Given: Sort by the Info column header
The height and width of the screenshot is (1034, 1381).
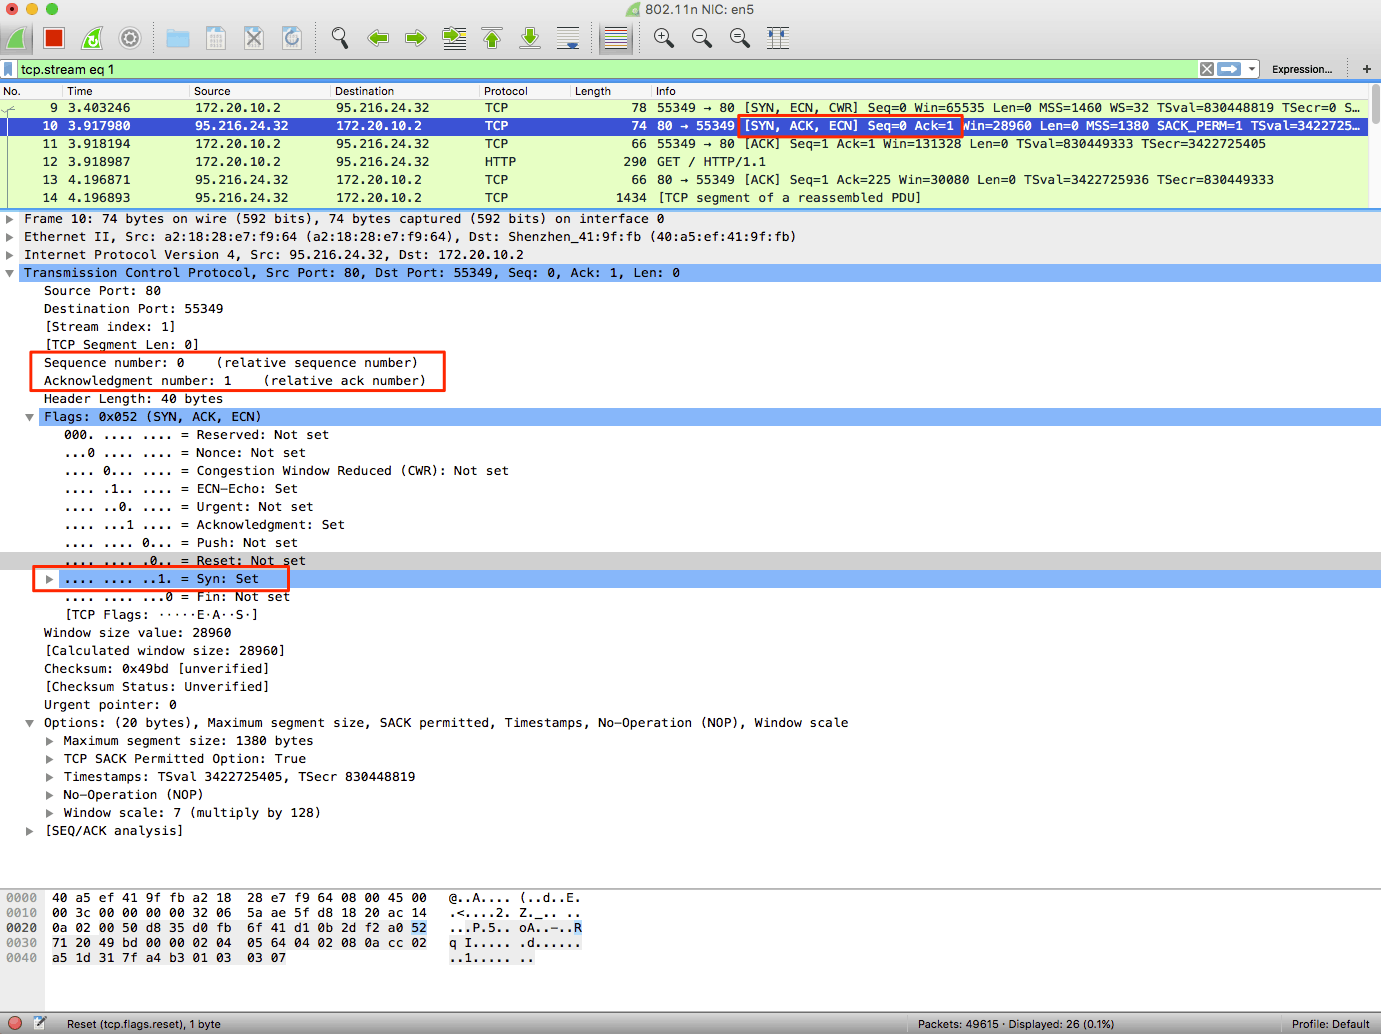Looking at the screenshot, I should (x=1010, y=91).
